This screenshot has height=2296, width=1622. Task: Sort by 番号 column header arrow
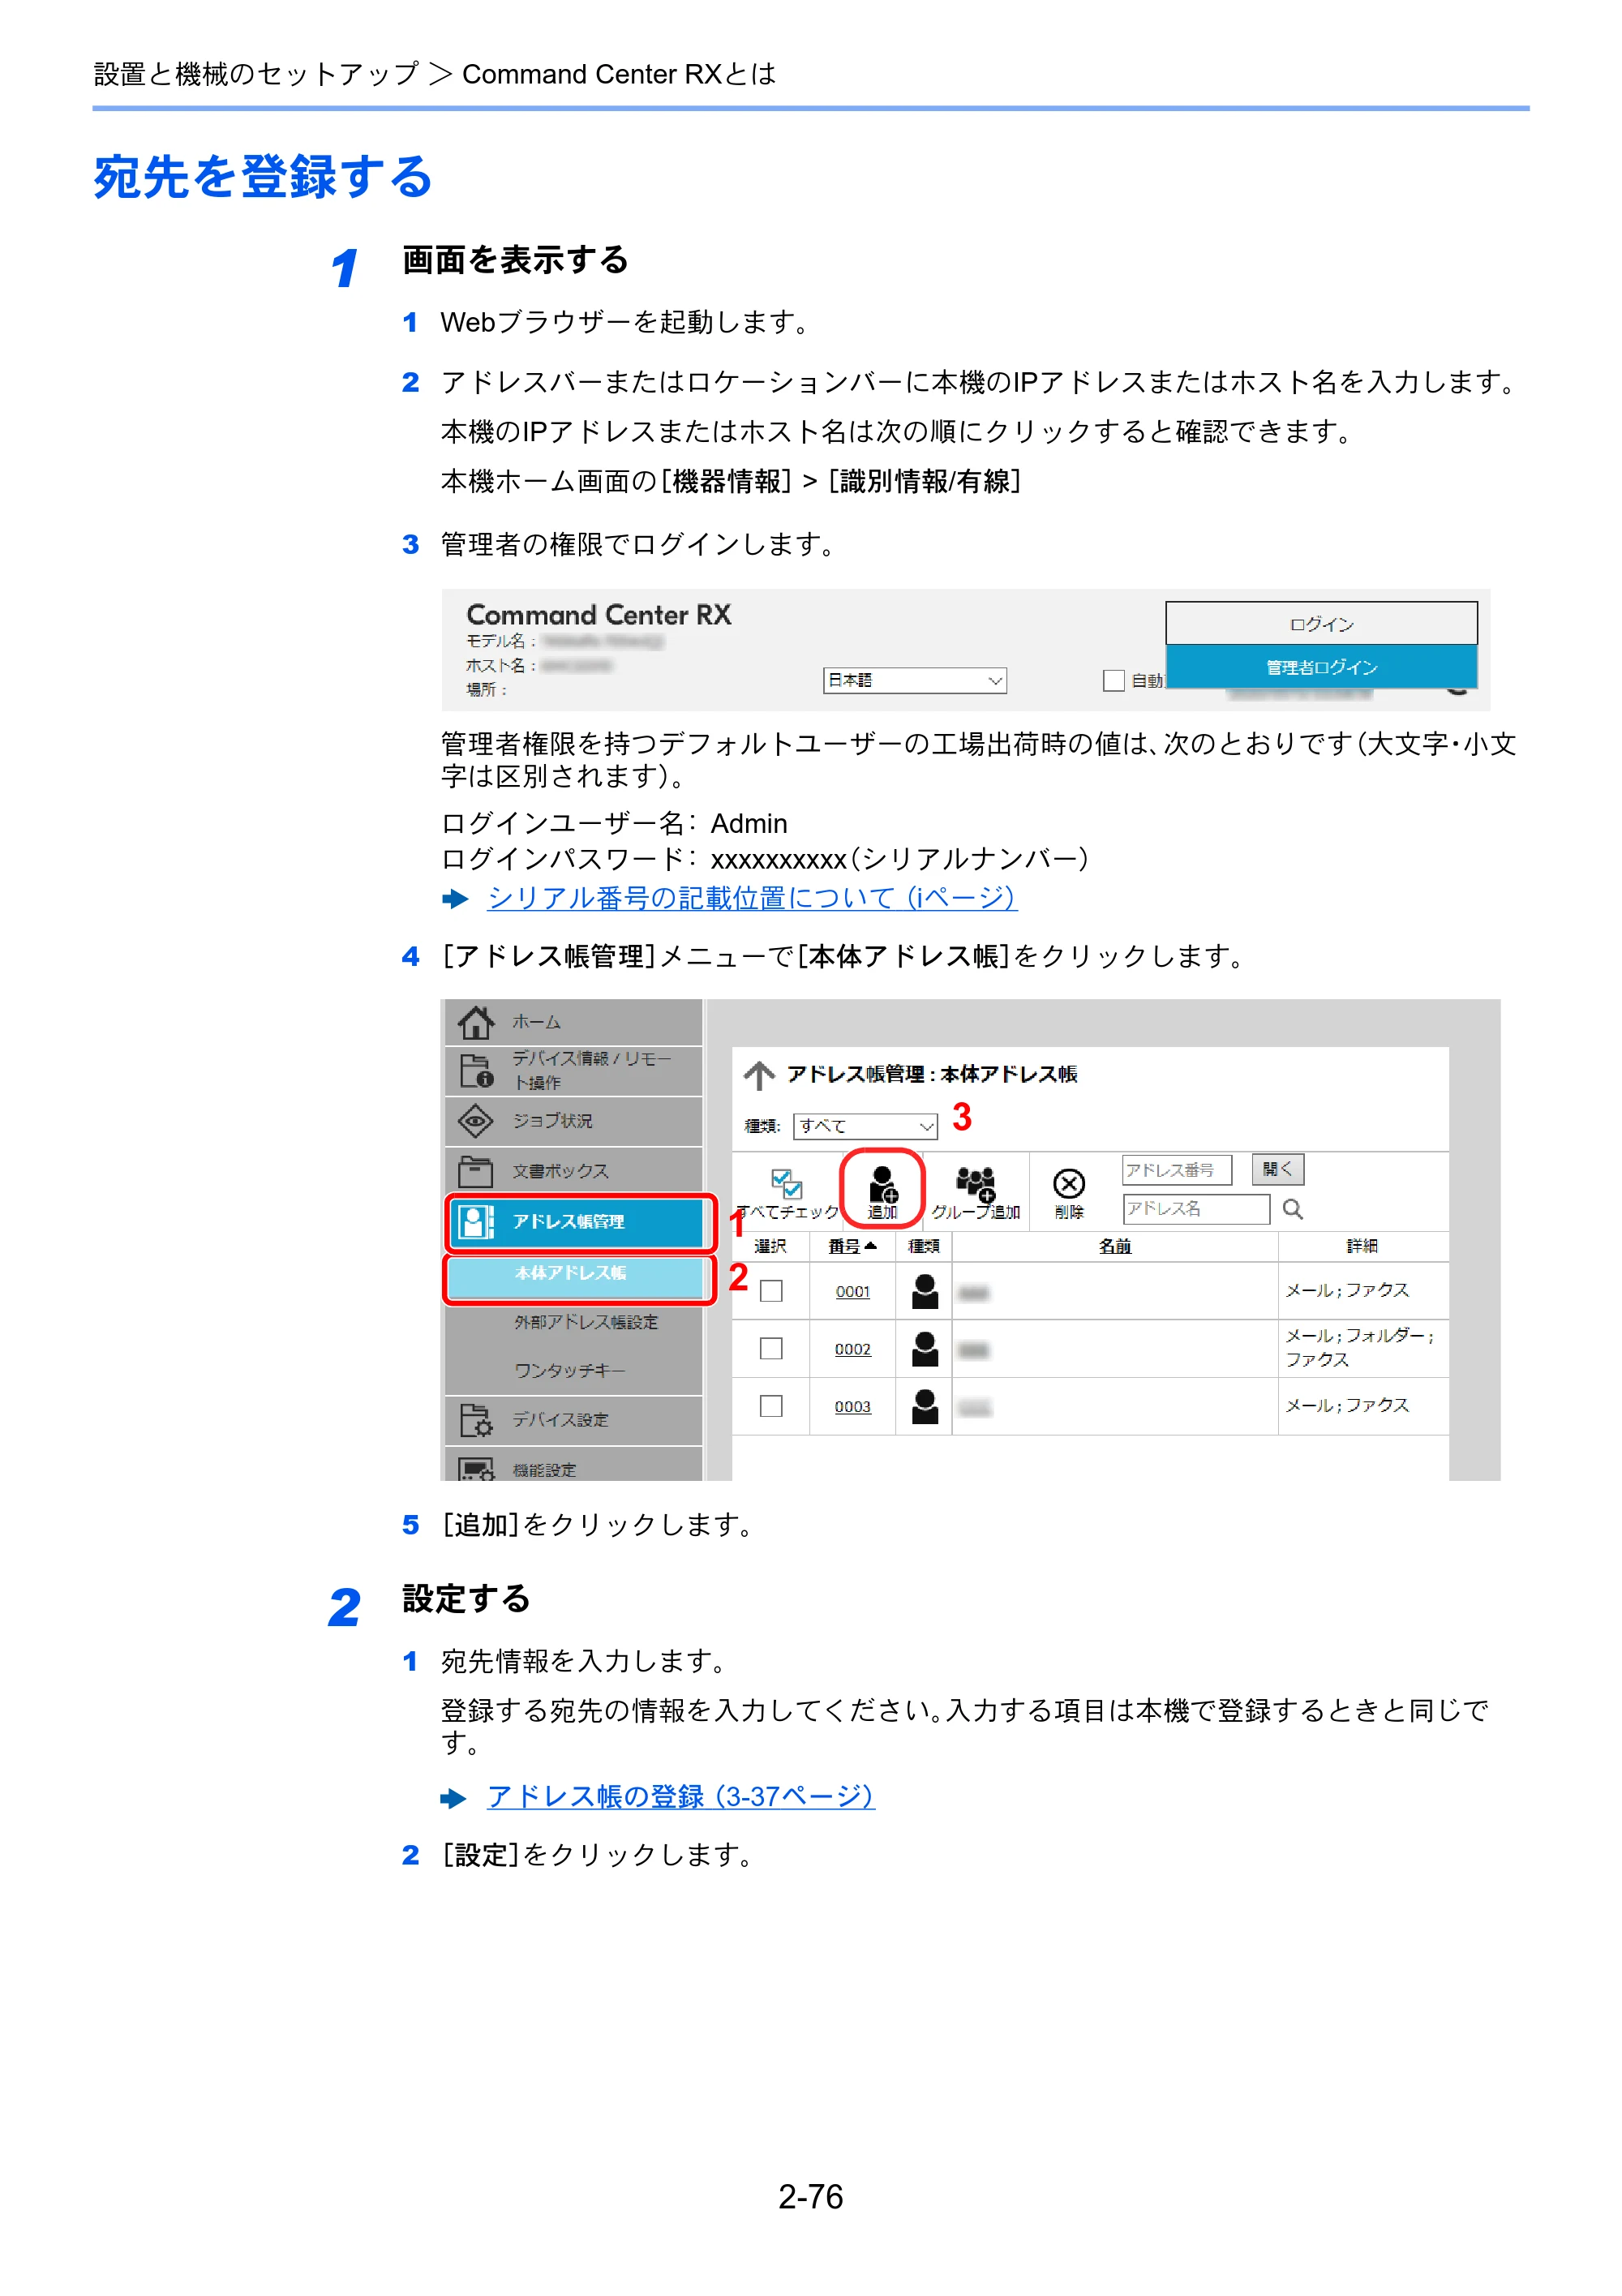coord(872,1246)
